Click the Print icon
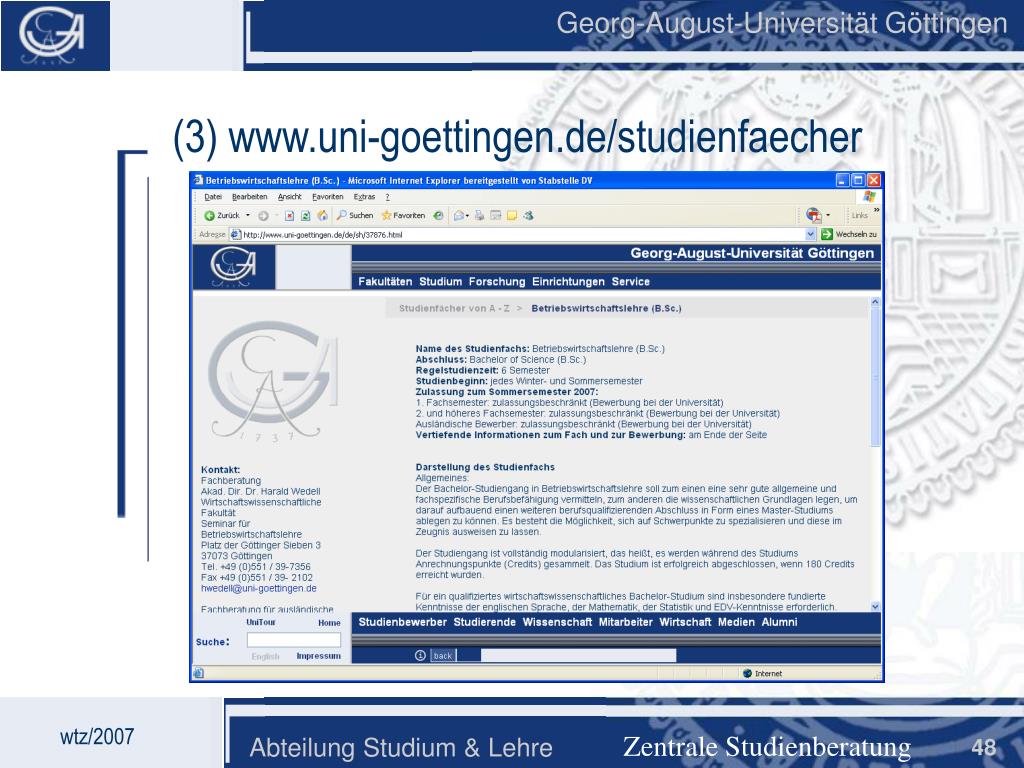The image size is (1024, 768). [479, 216]
